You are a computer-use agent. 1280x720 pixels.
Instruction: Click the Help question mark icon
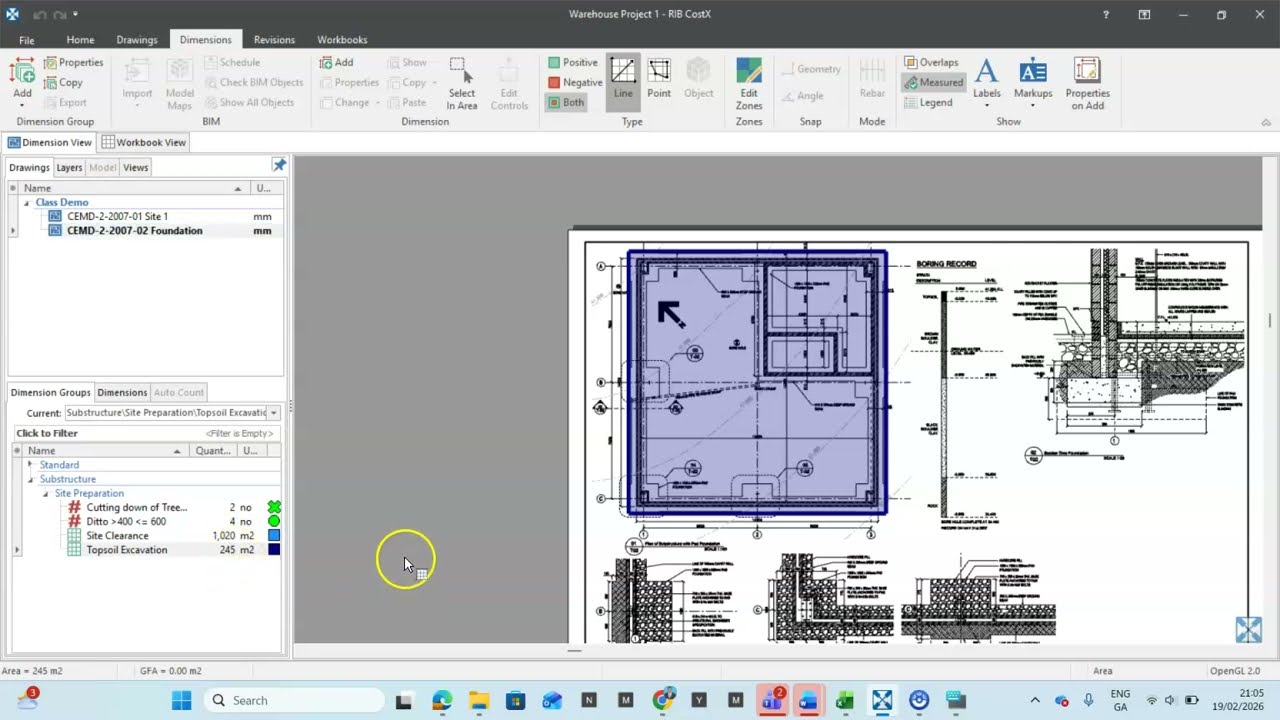coord(1105,14)
